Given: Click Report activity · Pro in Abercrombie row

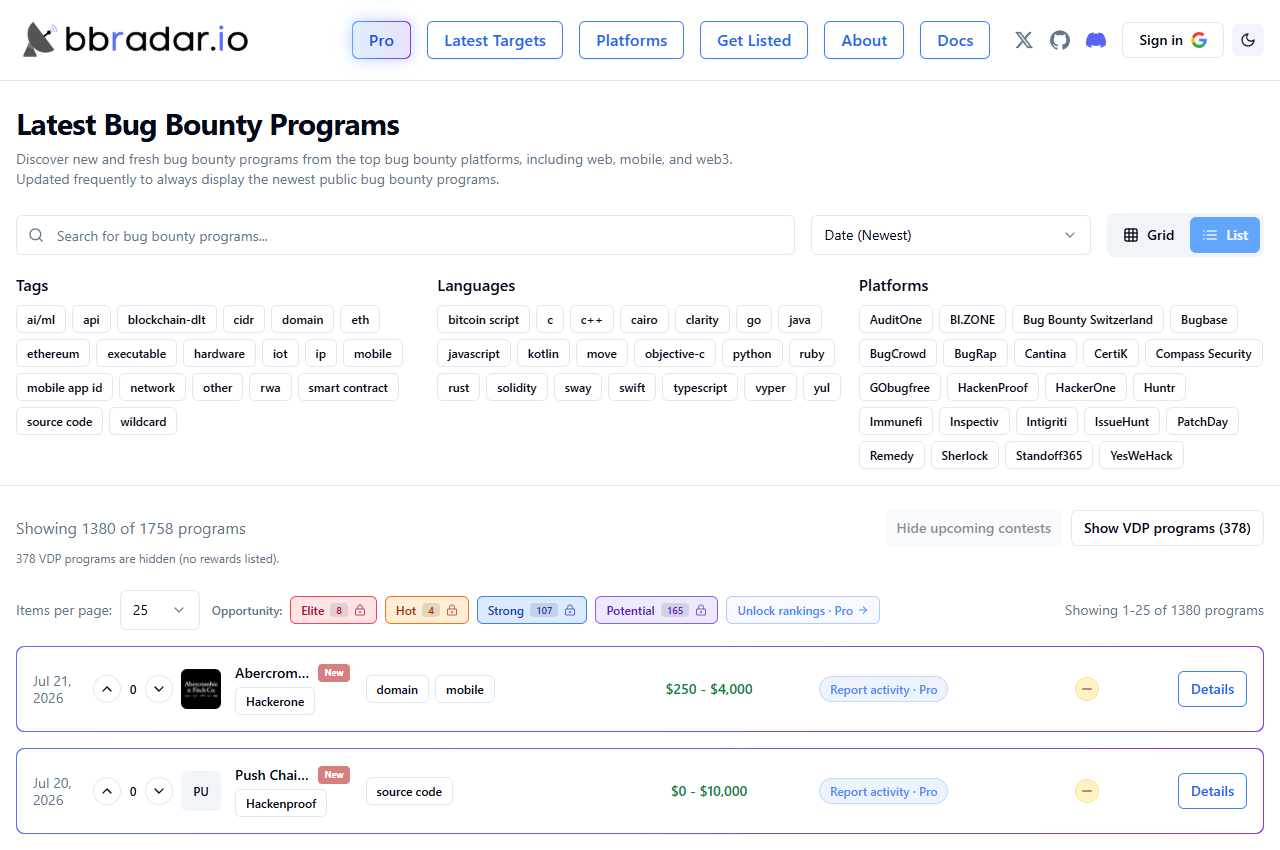Looking at the screenshot, I should pos(884,689).
